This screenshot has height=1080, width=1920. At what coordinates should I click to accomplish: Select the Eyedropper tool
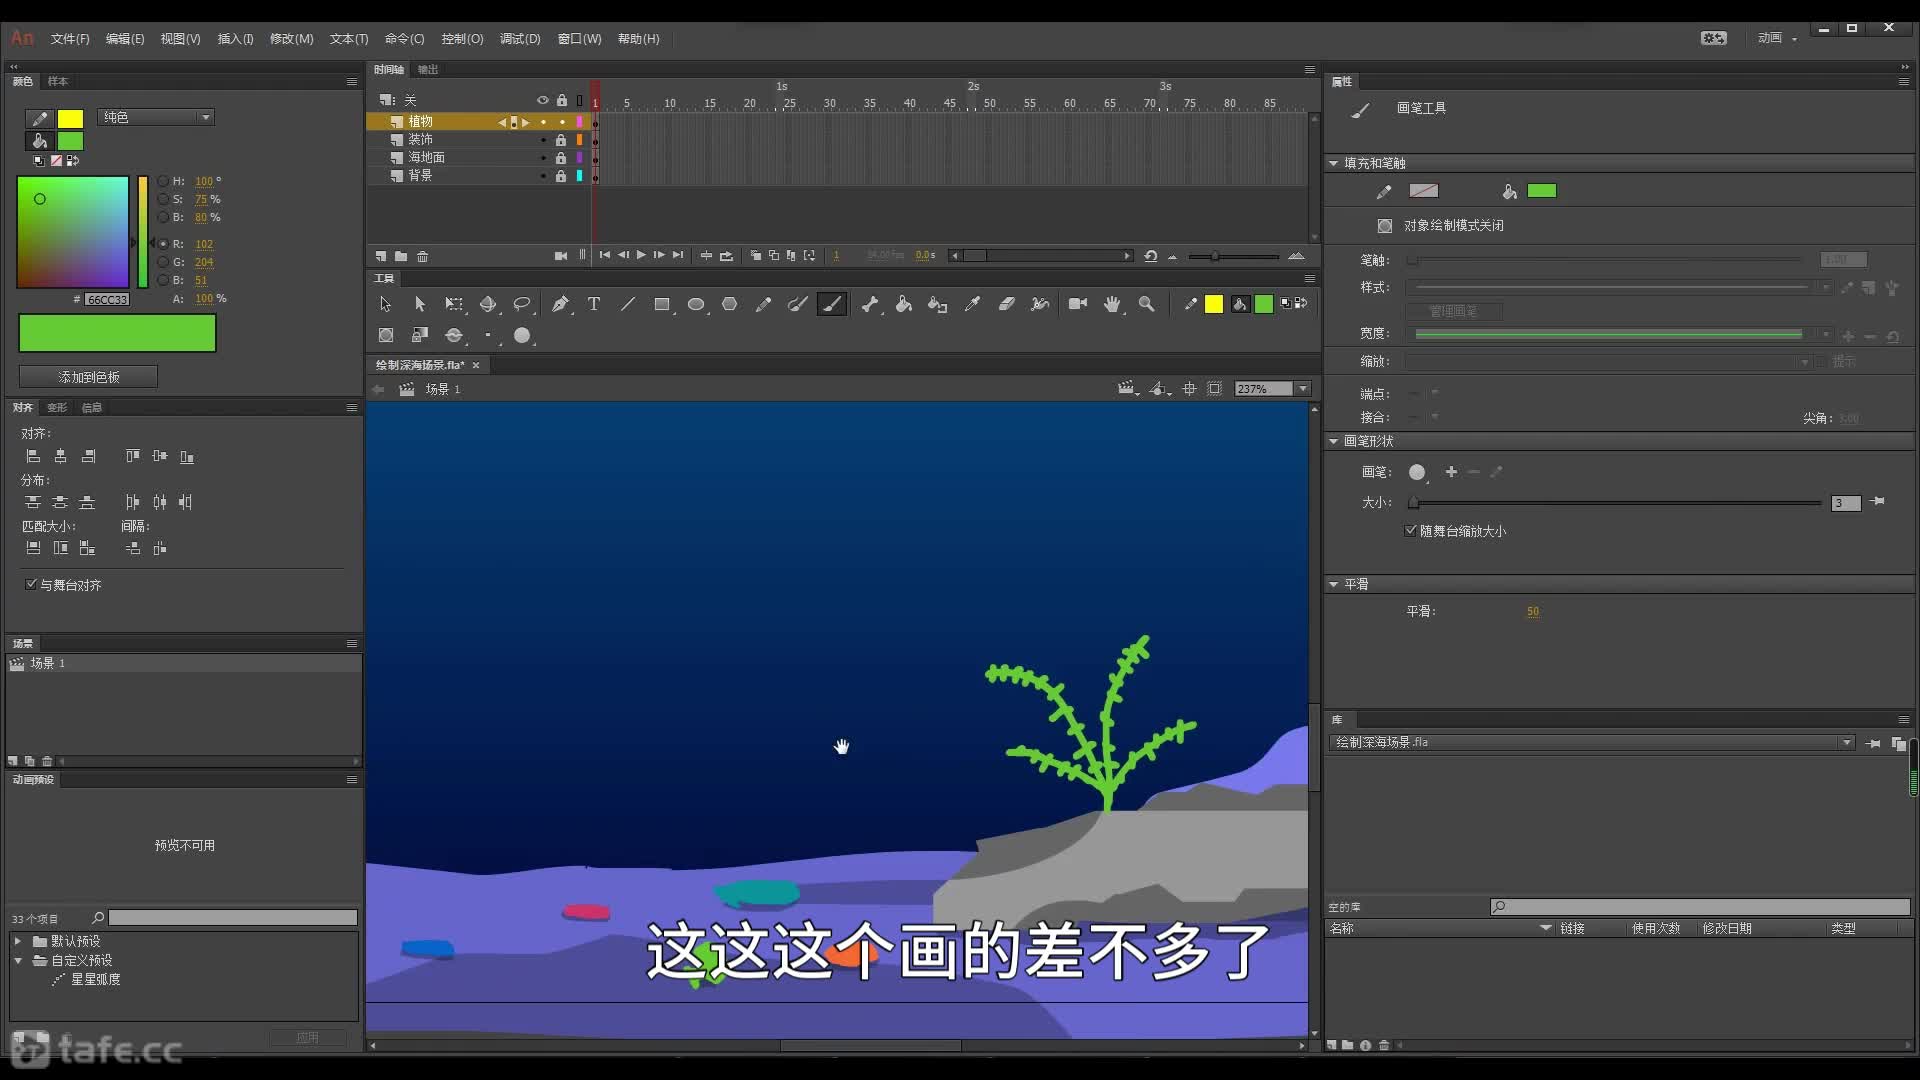(972, 304)
